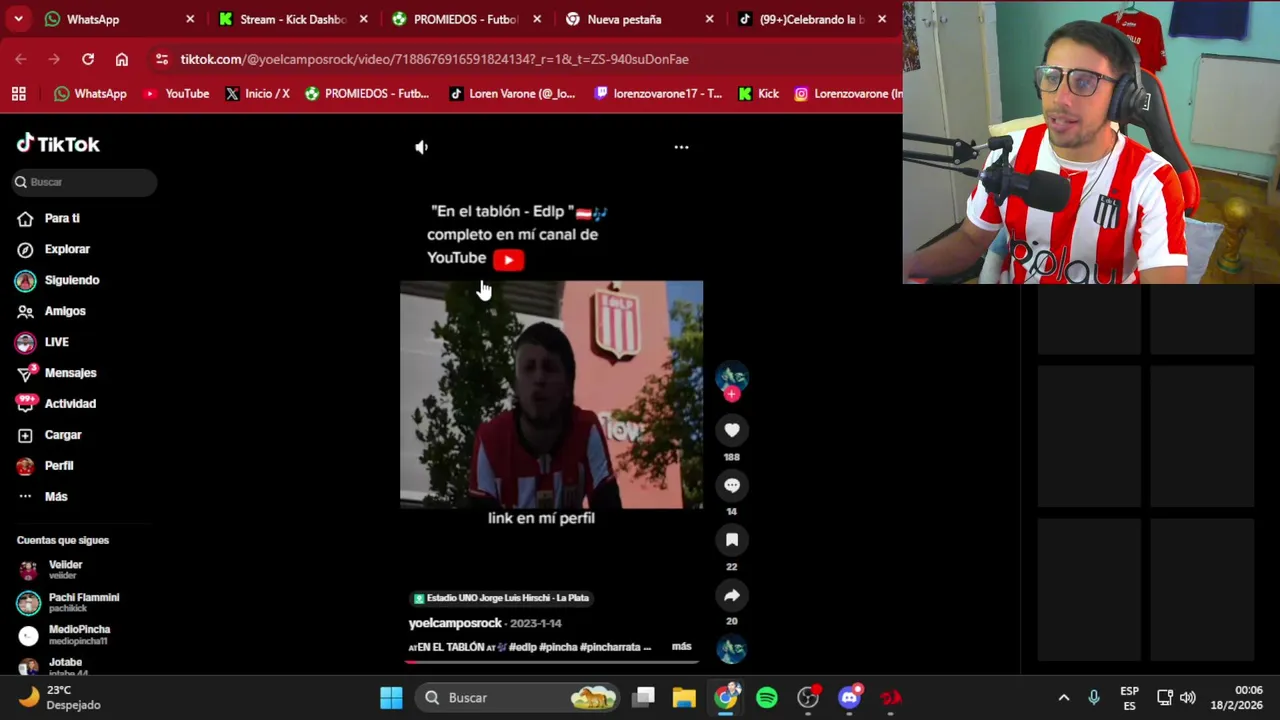This screenshot has width=1280, height=720.
Task: Open lorenzovarone17 Twitch bookmark
Action: click(x=658, y=94)
